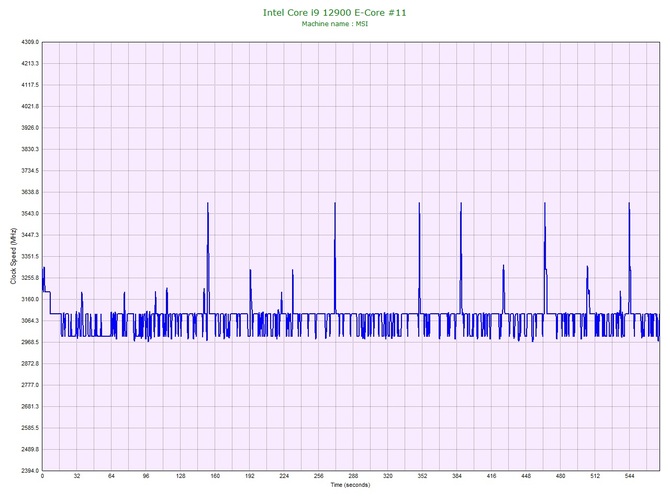Select the 3543.0 y-axis value

(30, 214)
